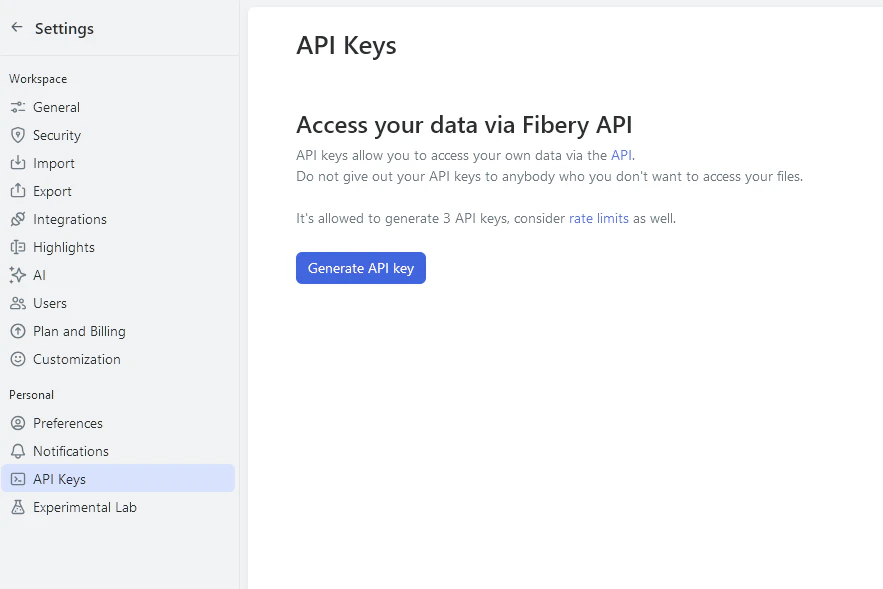Click the Notifications bell icon

pyautogui.click(x=17, y=451)
